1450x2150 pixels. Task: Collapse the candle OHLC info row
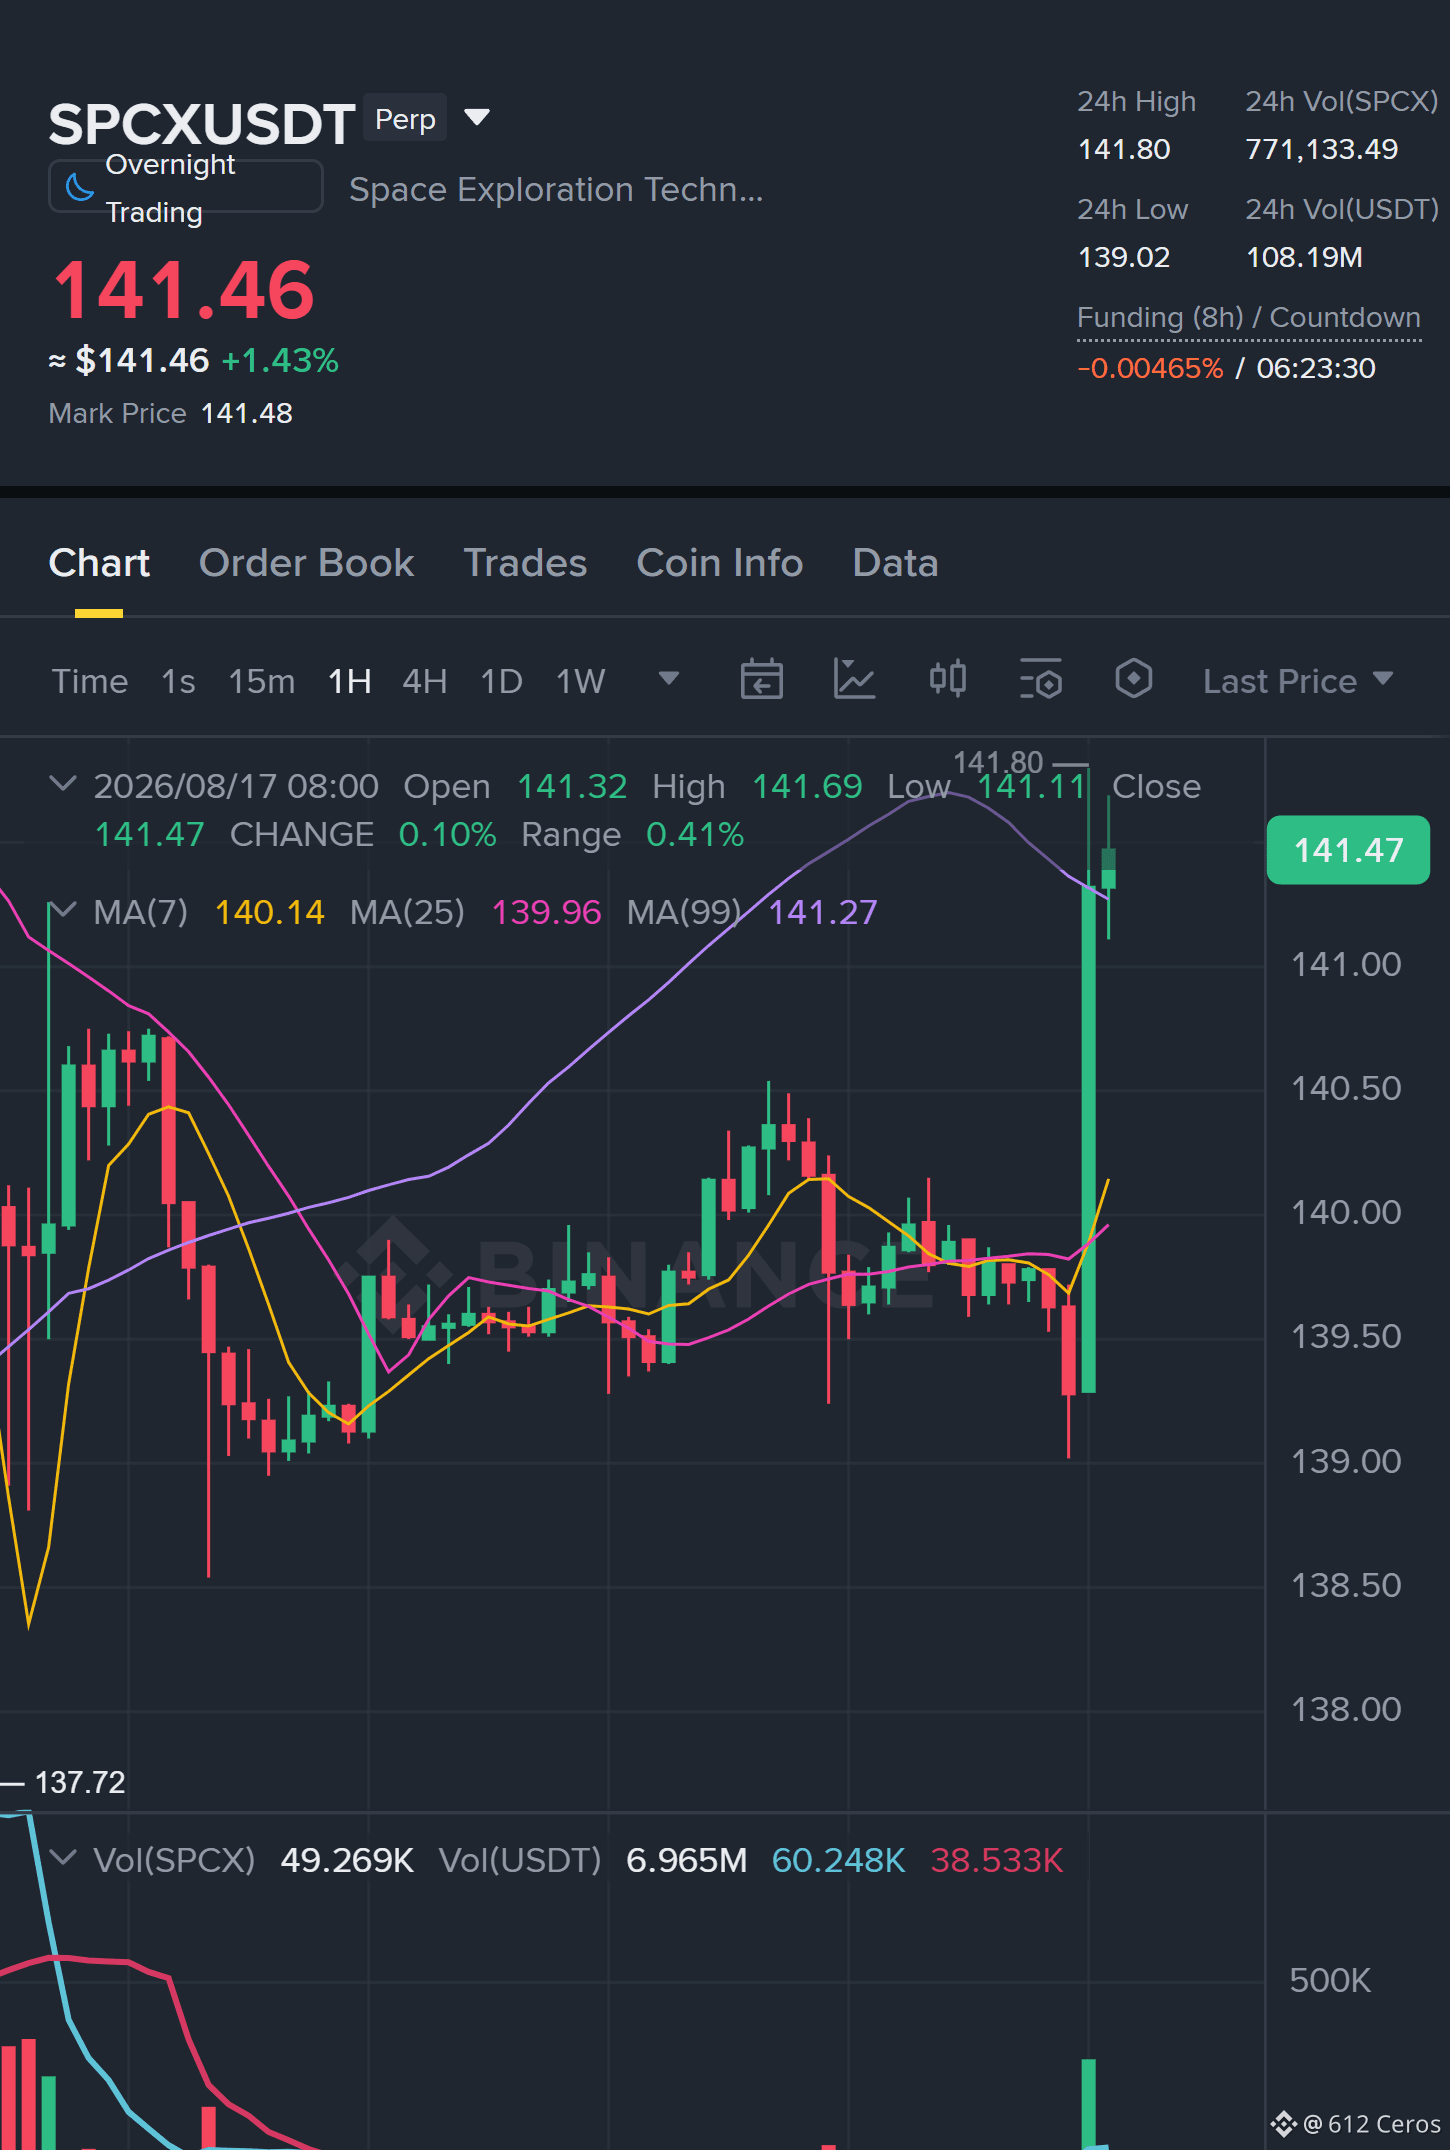point(63,784)
